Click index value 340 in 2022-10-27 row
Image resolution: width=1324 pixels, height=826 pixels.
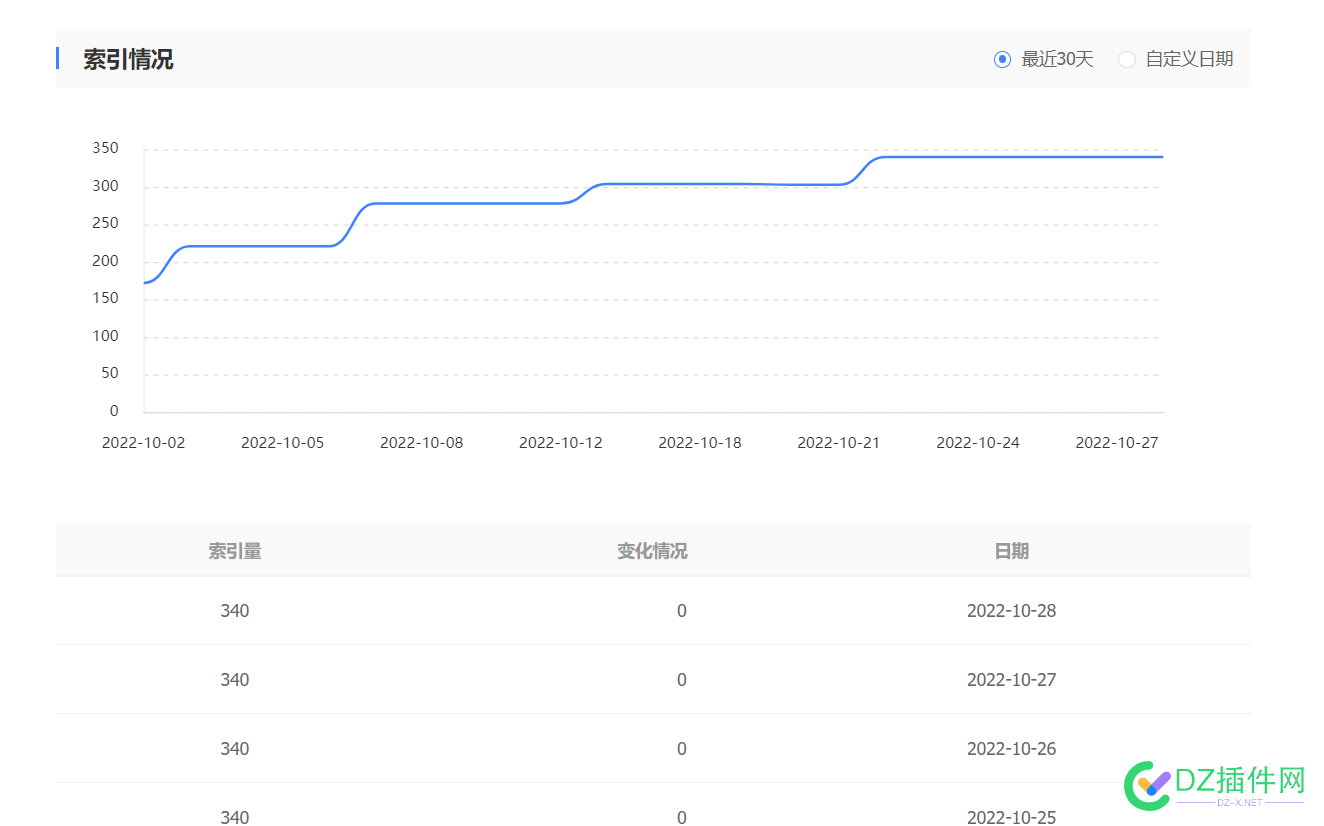tap(235, 679)
